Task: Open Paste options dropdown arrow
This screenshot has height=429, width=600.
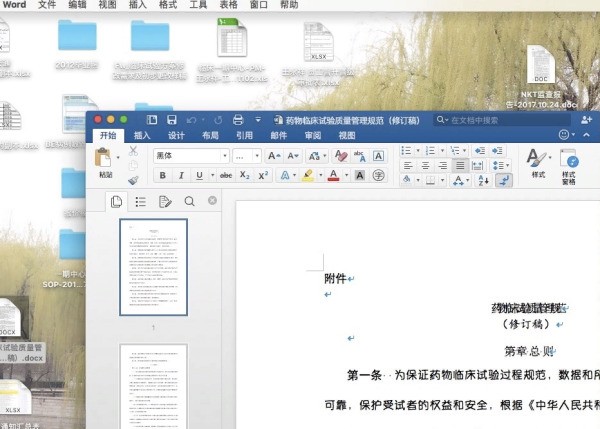Action: pos(118,157)
